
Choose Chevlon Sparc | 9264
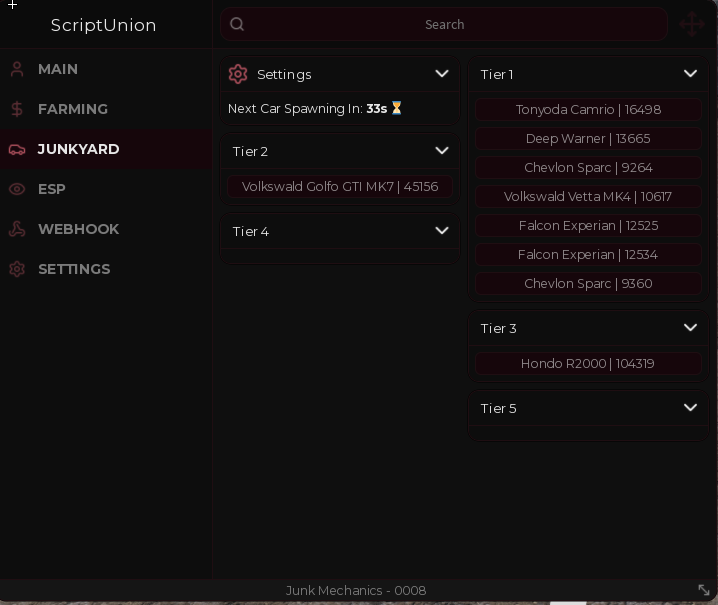(x=588, y=168)
